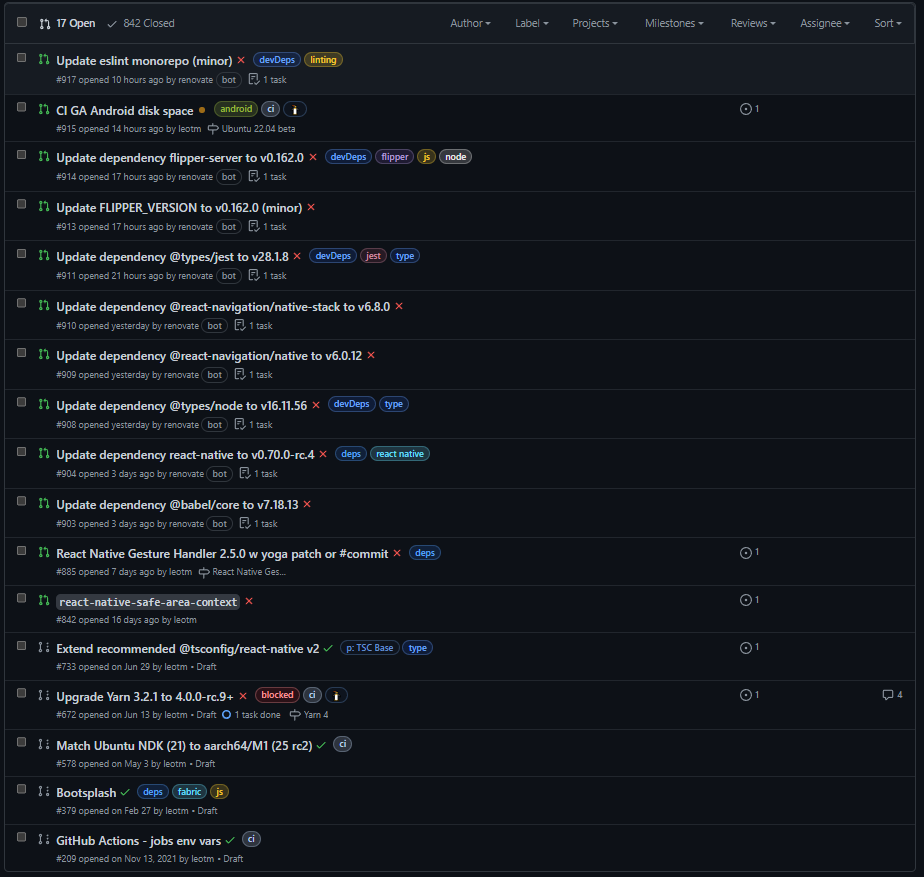
Task: Filter by p: TSC Base label
Action: [369, 648]
